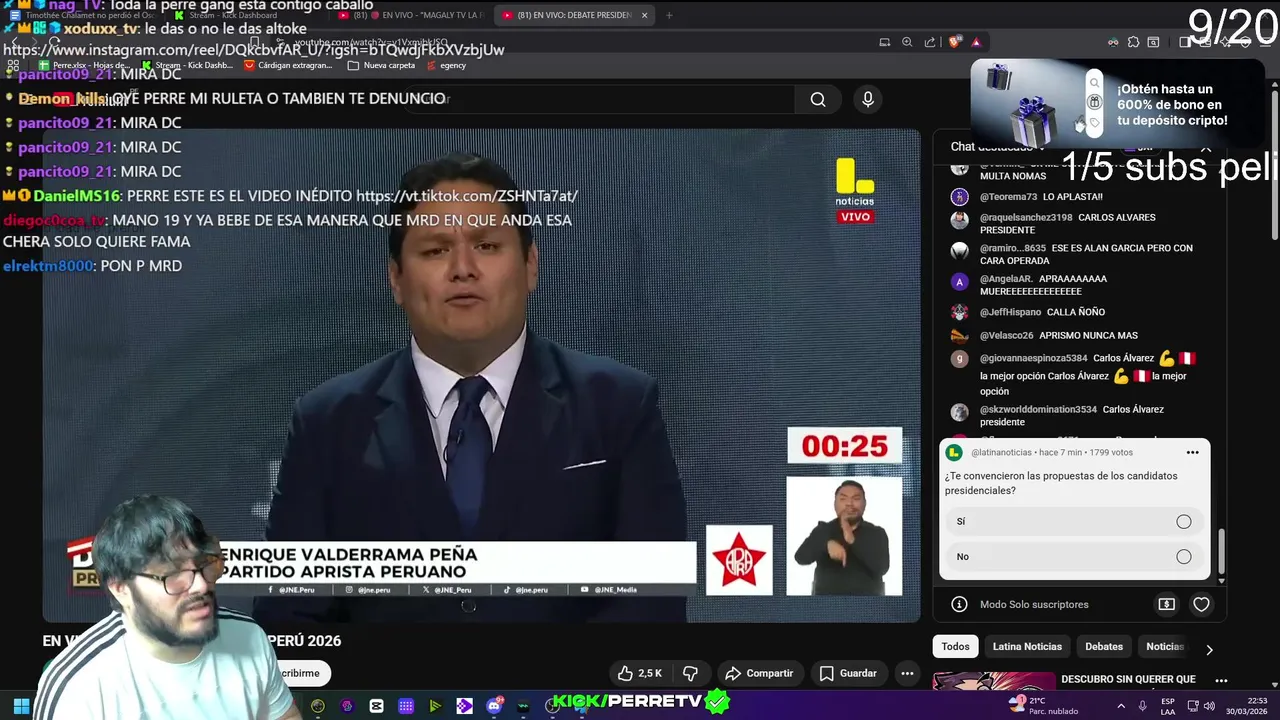
Task: Open the Cárdigan extragran... bookmark
Action: coord(288,65)
